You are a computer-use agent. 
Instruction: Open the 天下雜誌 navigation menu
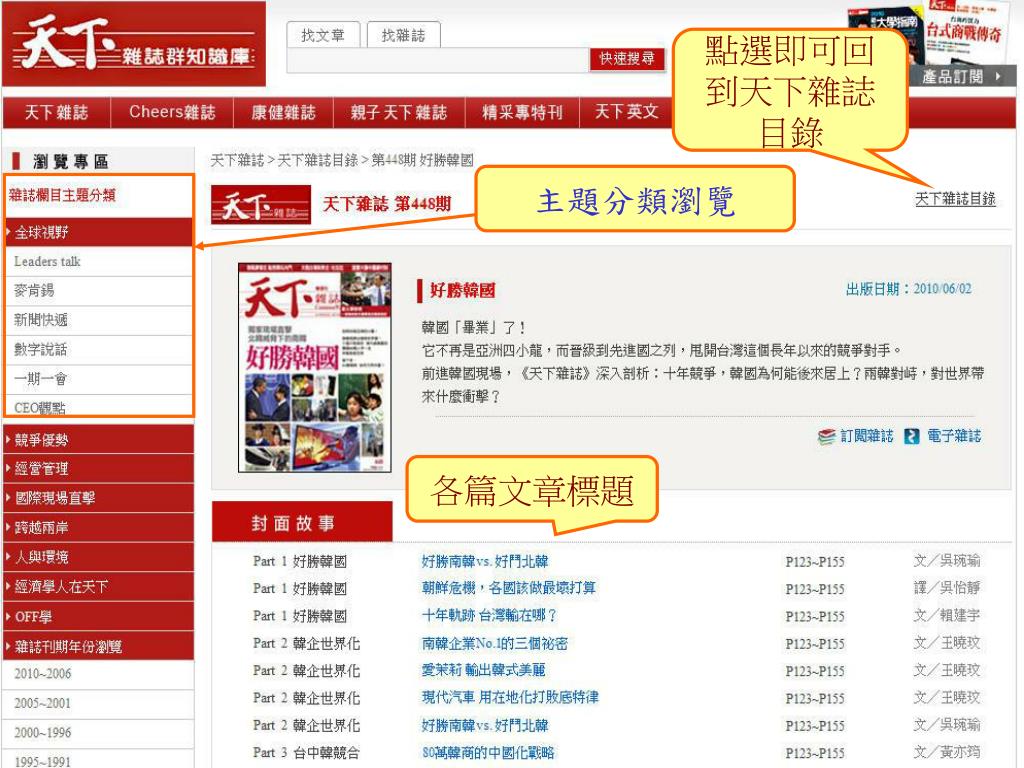point(57,112)
